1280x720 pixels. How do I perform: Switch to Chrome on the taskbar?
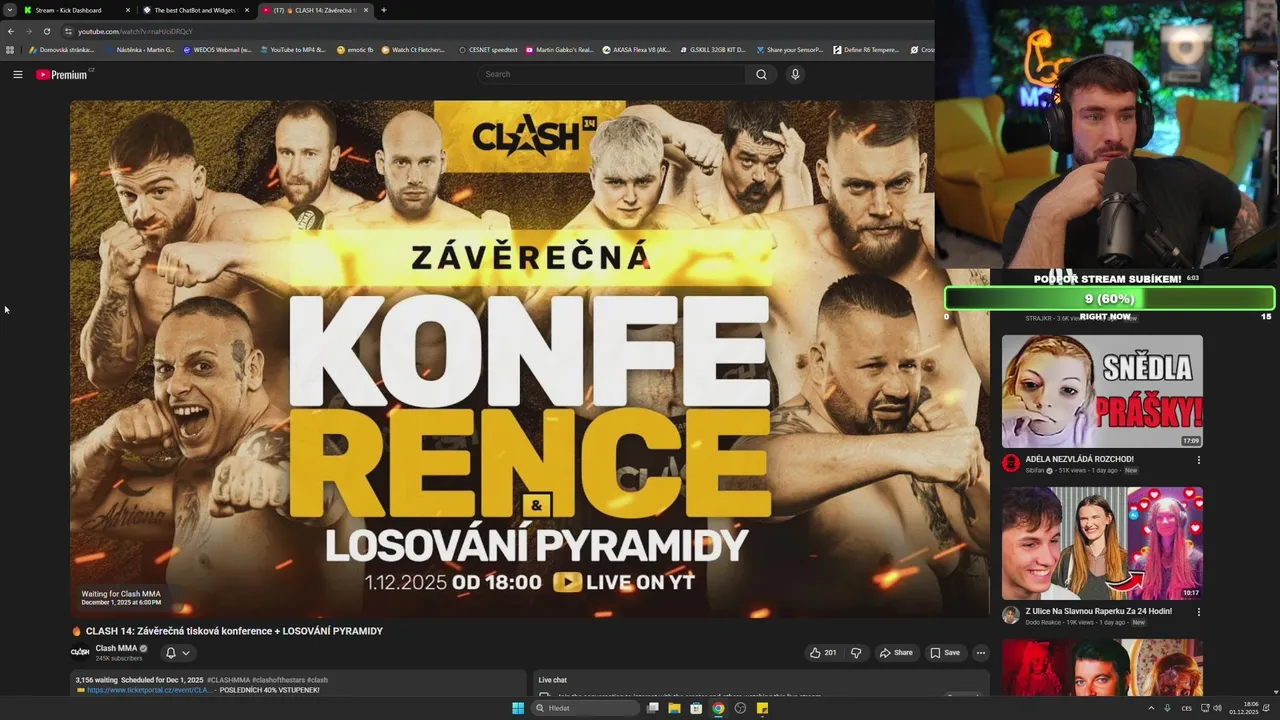coord(718,708)
